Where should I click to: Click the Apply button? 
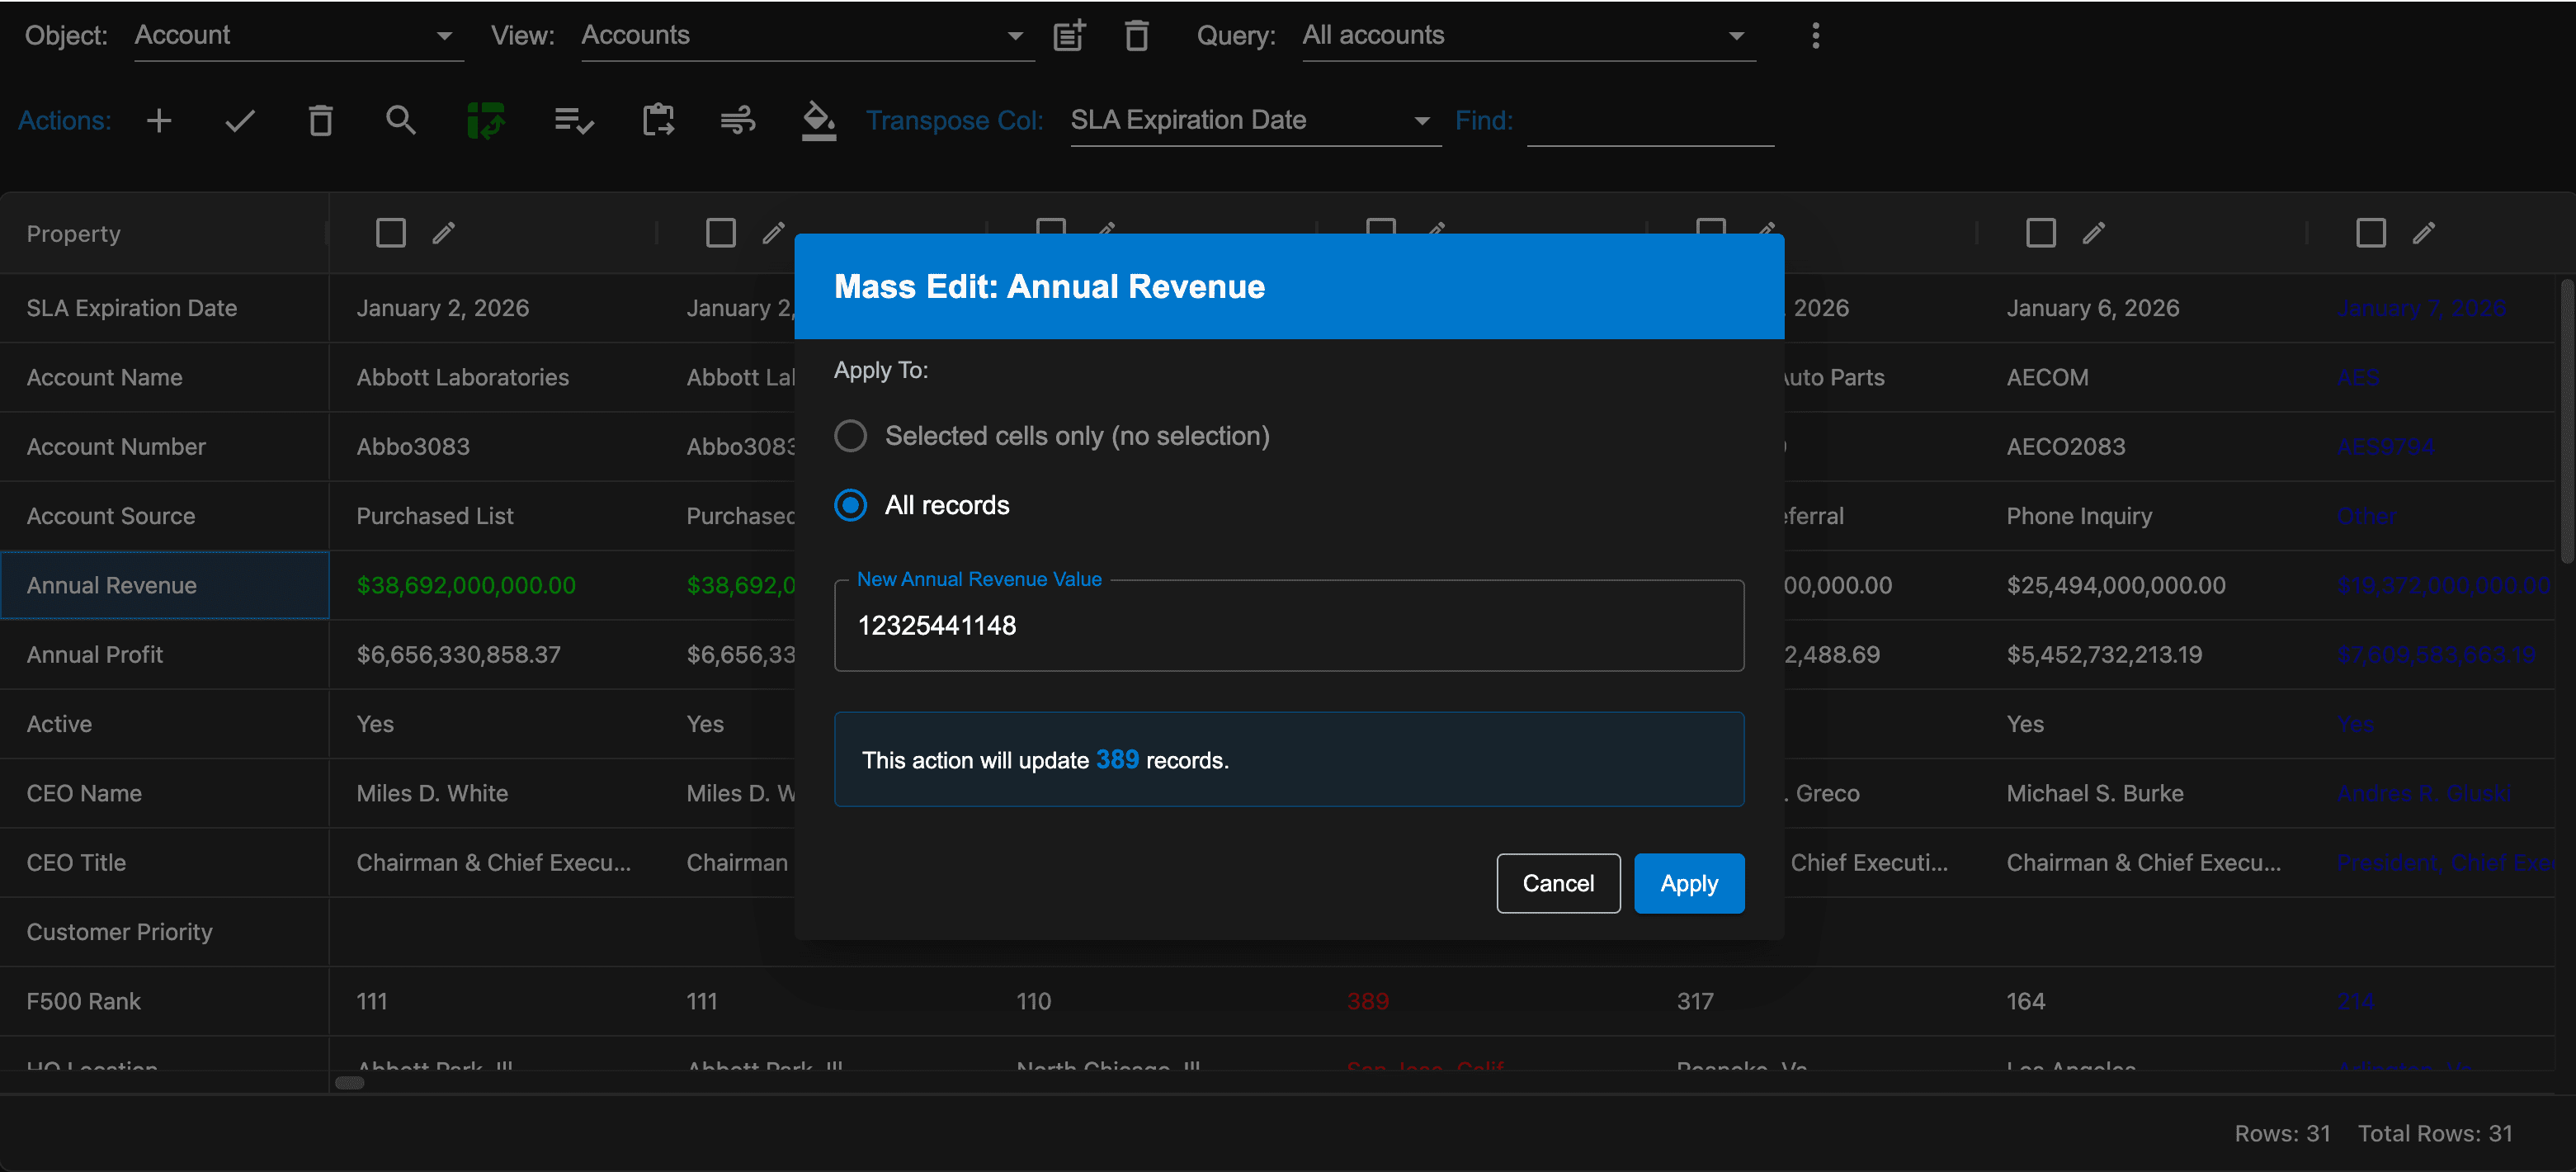[1688, 883]
